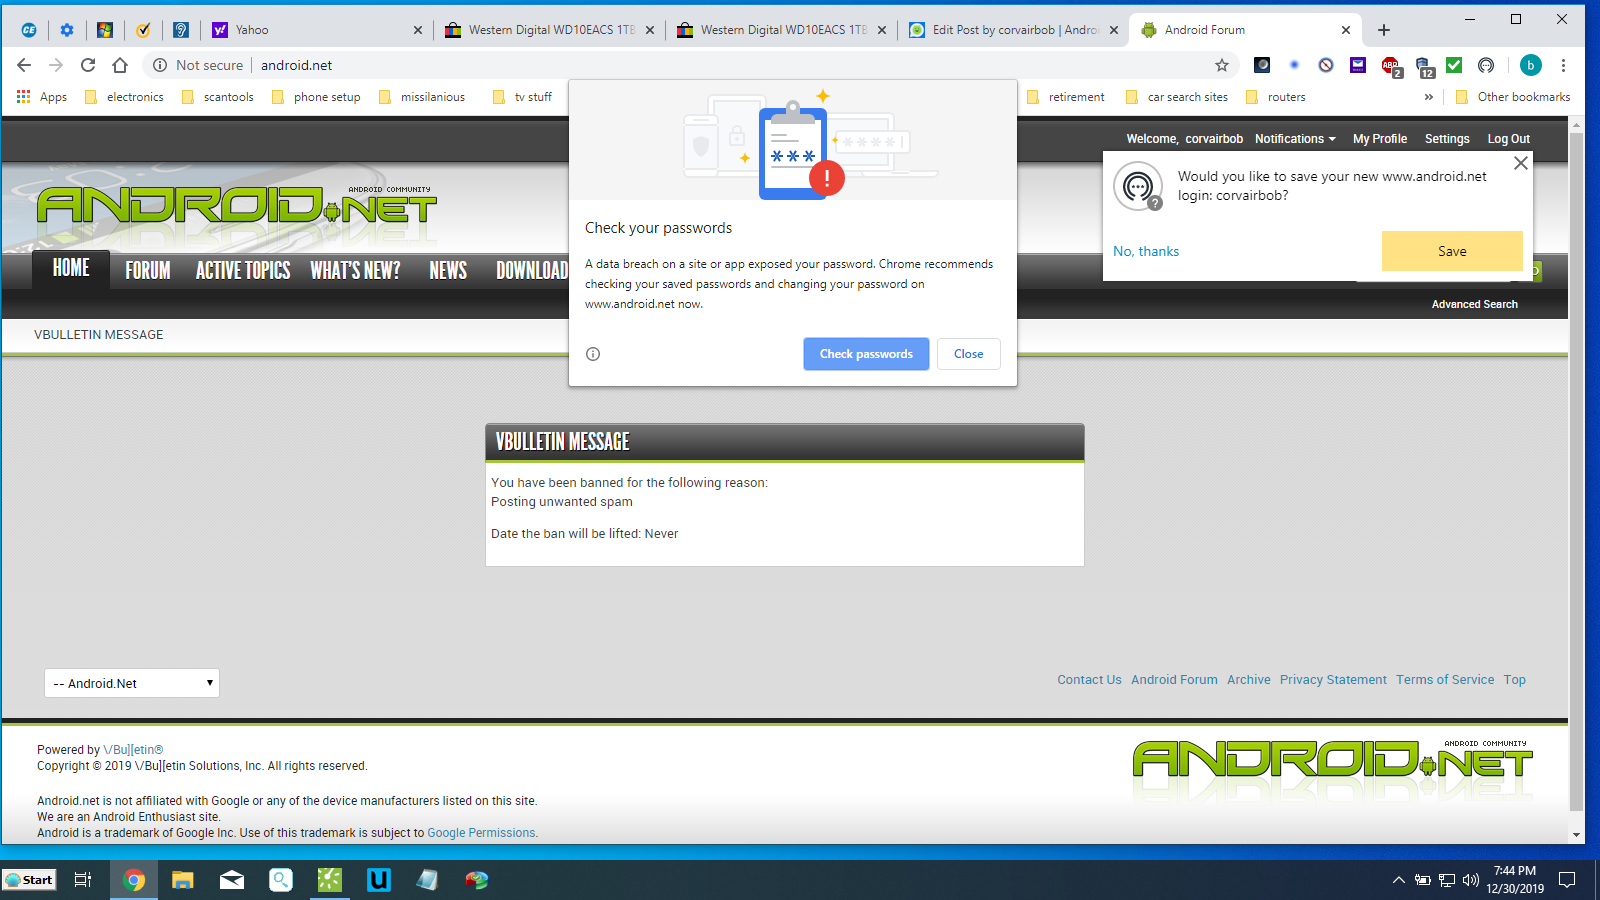Open the Contact Us link
The height and width of the screenshot is (900, 1600).
pyautogui.click(x=1090, y=680)
